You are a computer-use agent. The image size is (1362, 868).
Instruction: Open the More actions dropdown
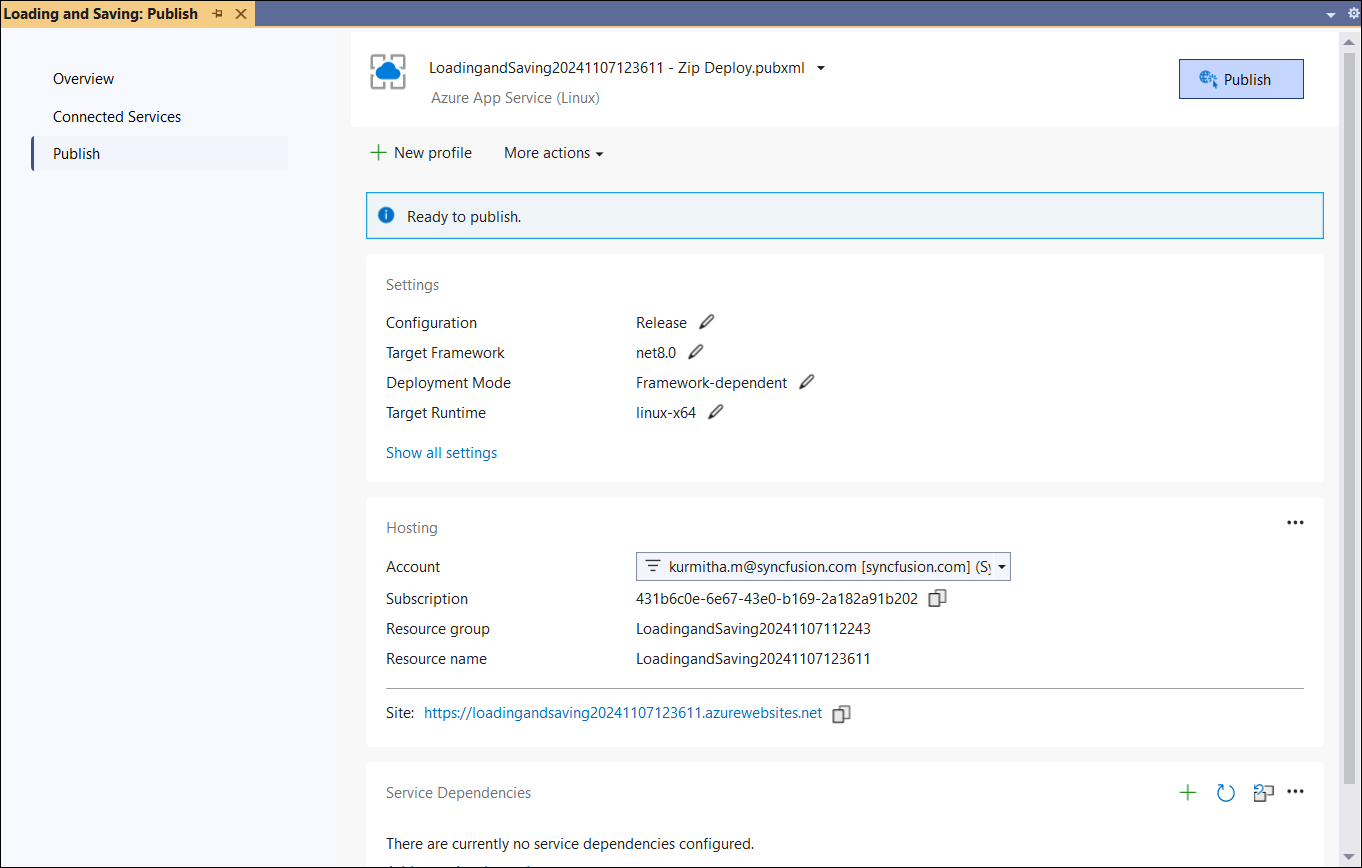pyautogui.click(x=553, y=153)
